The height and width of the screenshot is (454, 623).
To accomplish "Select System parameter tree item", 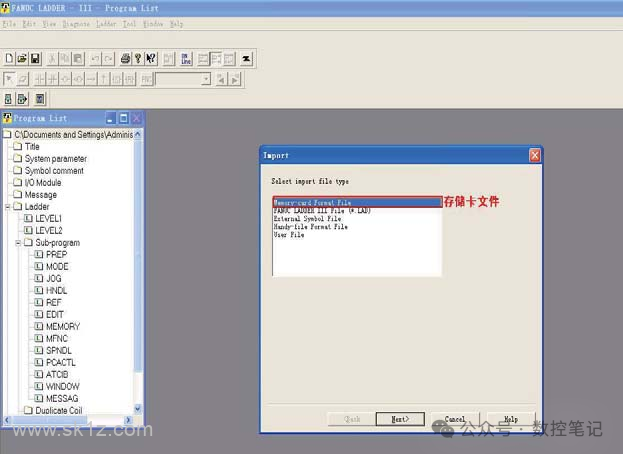I will click(56, 158).
